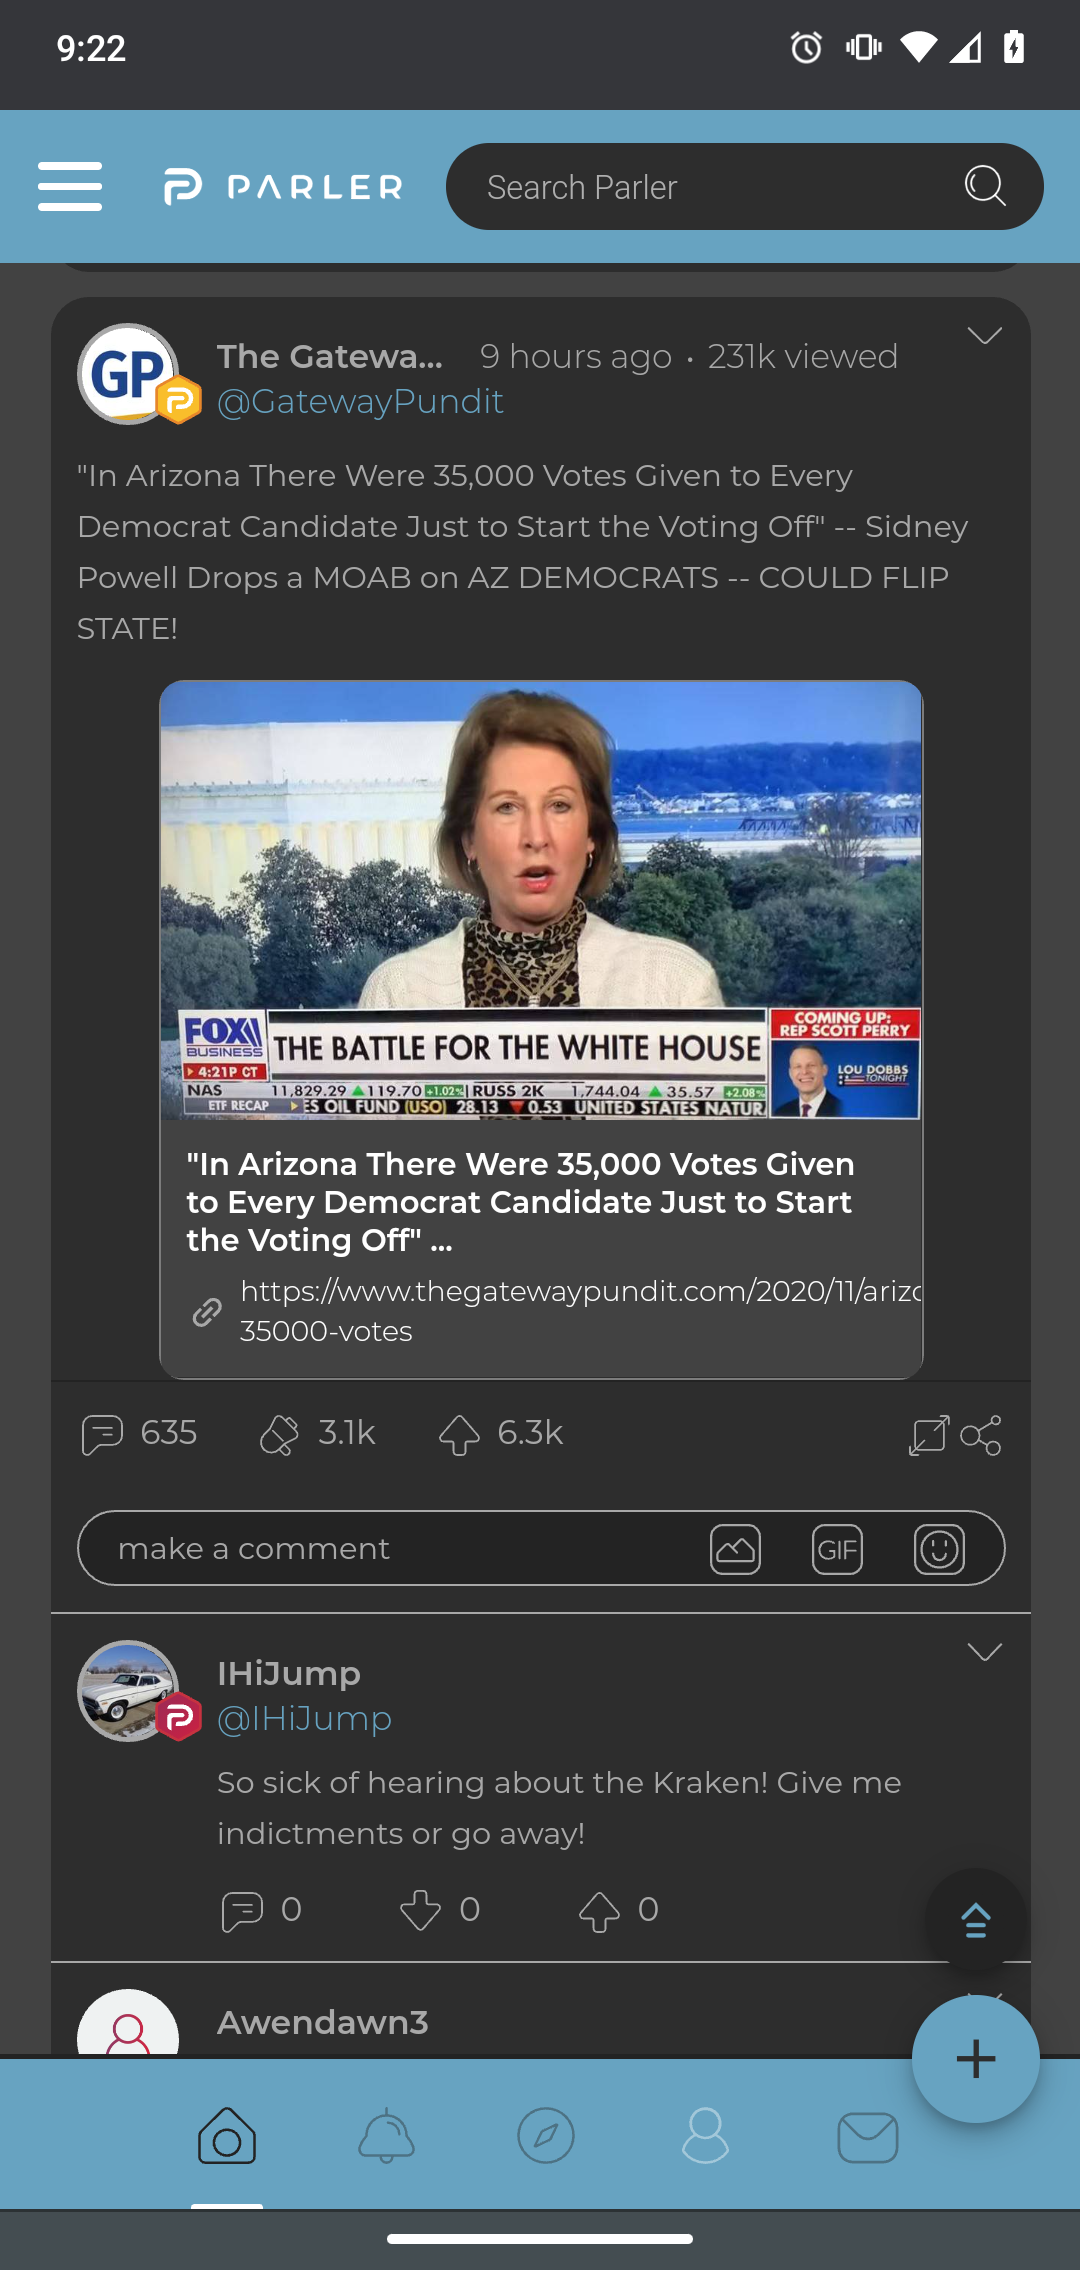This screenshot has width=1080, height=2270.
Task: Share the Gateway Pundit post
Action: (982, 1433)
